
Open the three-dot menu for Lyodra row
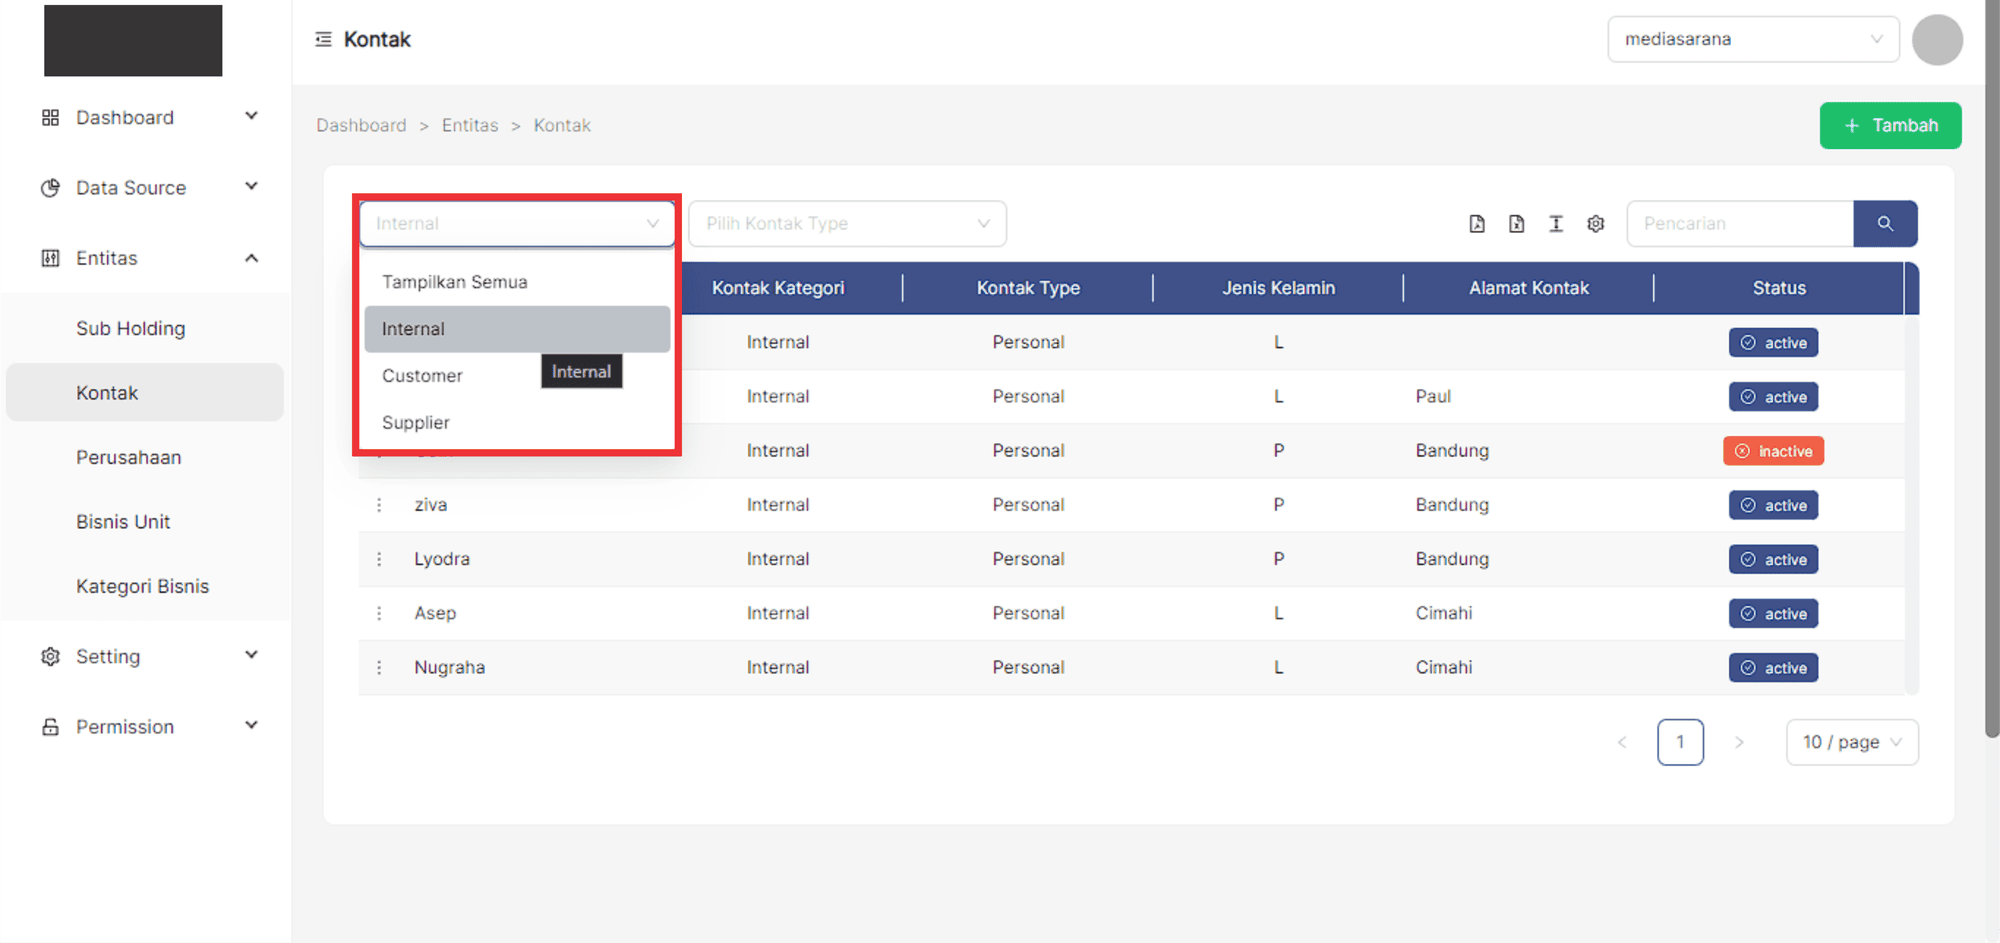[379, 559]
